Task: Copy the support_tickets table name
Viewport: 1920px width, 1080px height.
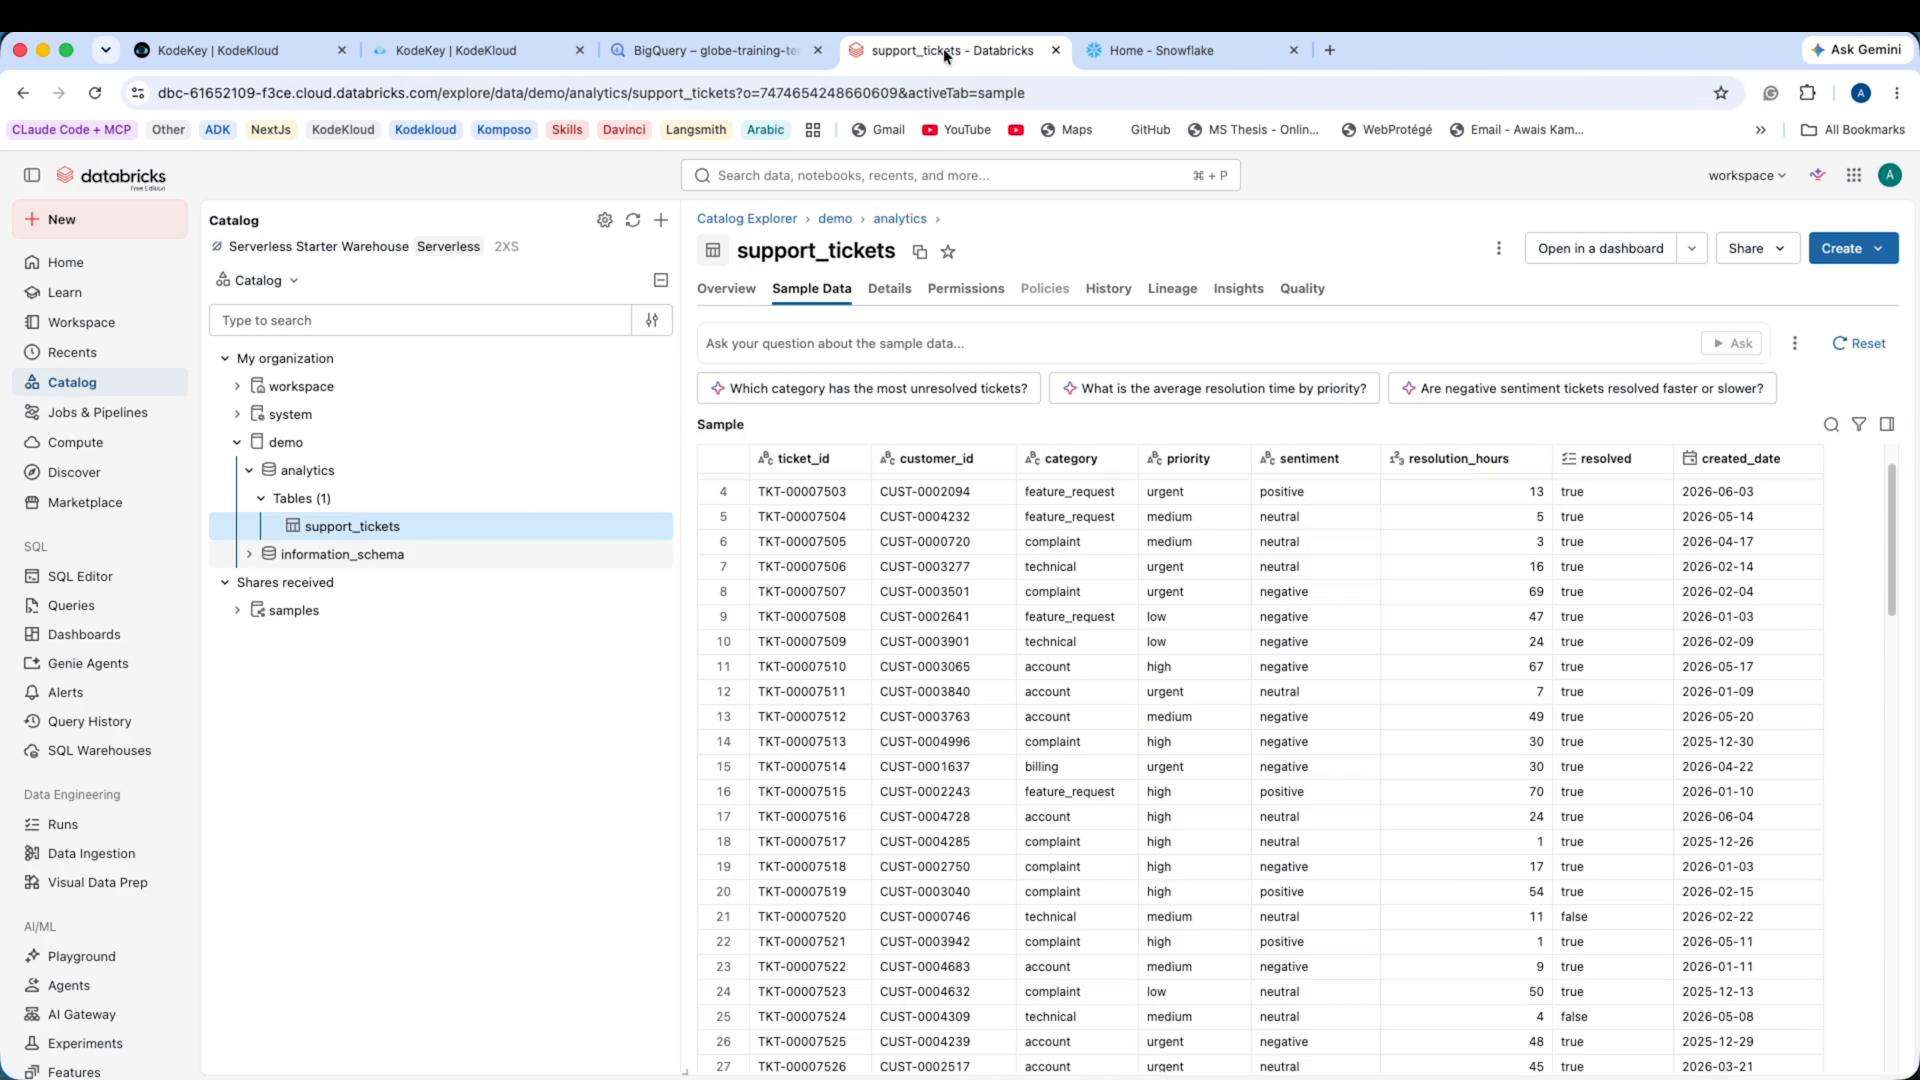Action: coord(920,252)
